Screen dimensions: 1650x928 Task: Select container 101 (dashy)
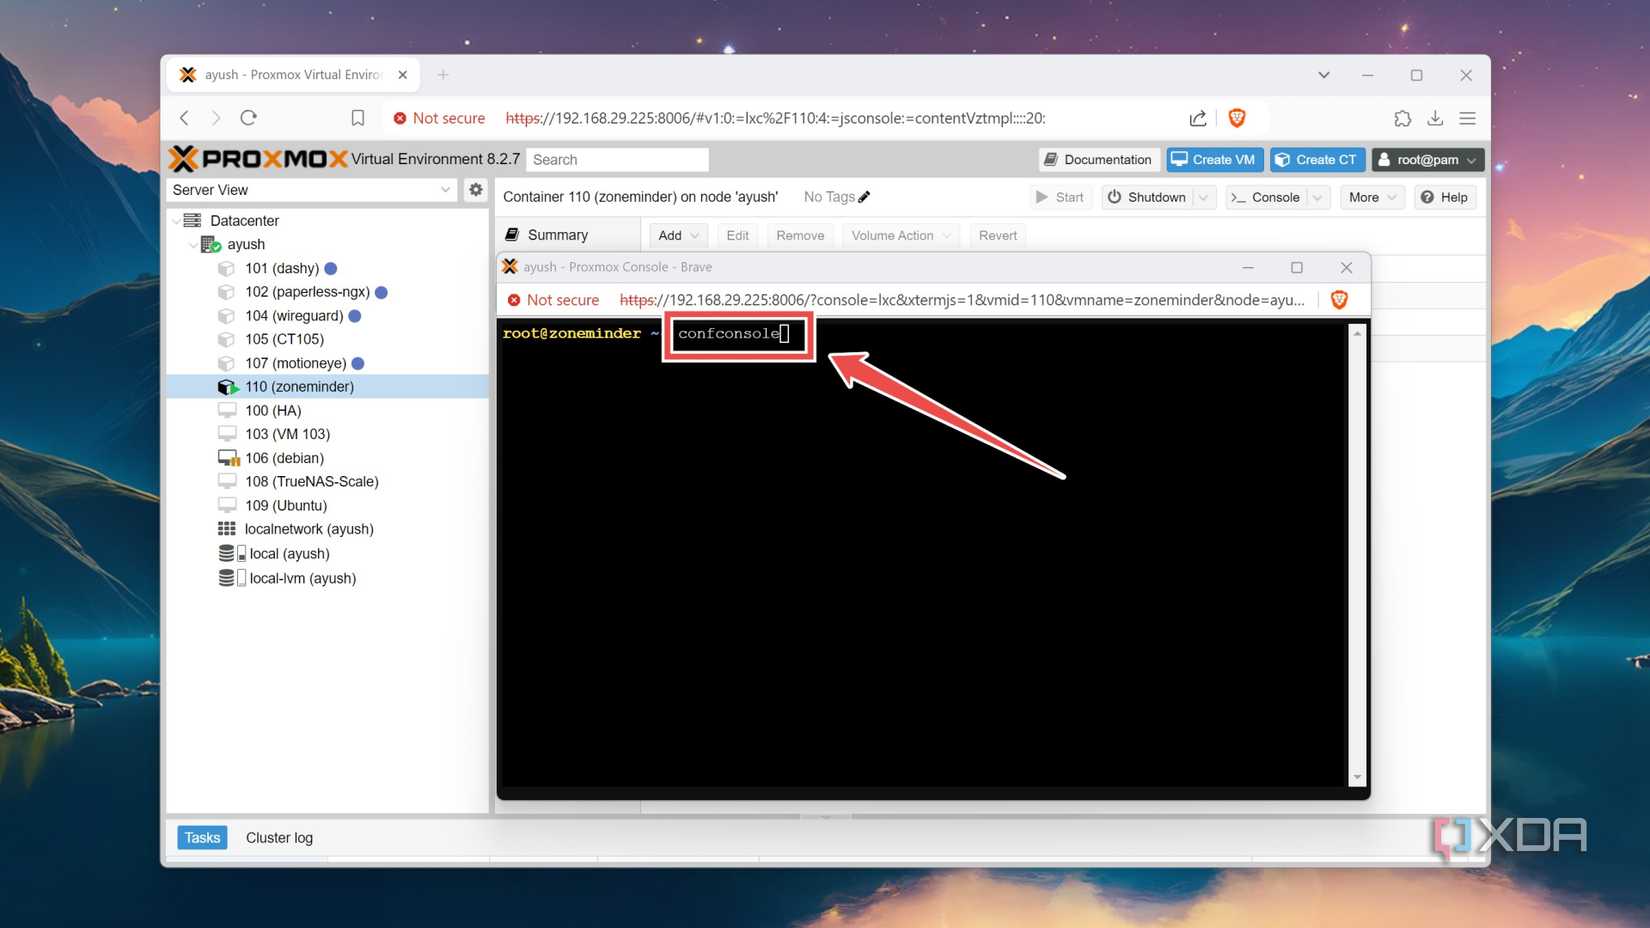[x=281, y=268]
